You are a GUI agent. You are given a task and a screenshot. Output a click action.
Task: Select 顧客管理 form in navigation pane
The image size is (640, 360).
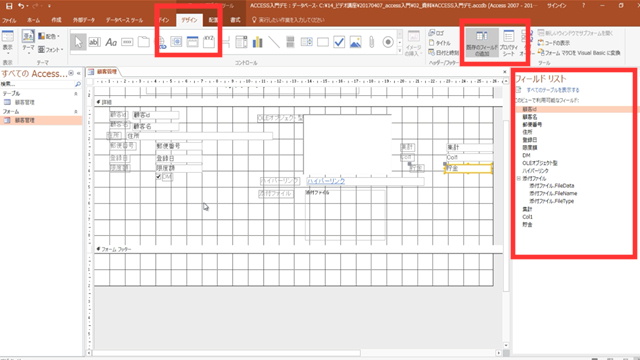pyautogui.click(x=24, y=120)
